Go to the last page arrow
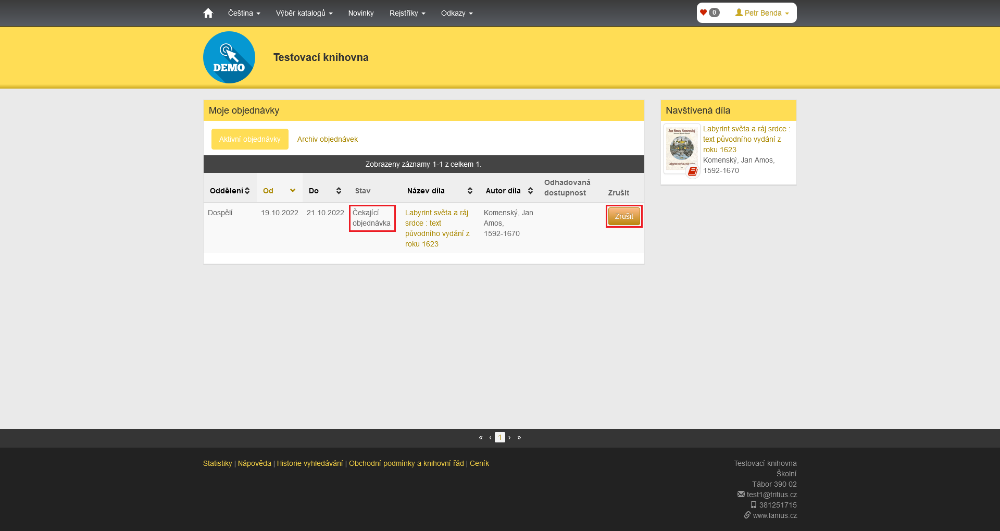Screen dimensions: 1000x531 [x=519, y=437]
